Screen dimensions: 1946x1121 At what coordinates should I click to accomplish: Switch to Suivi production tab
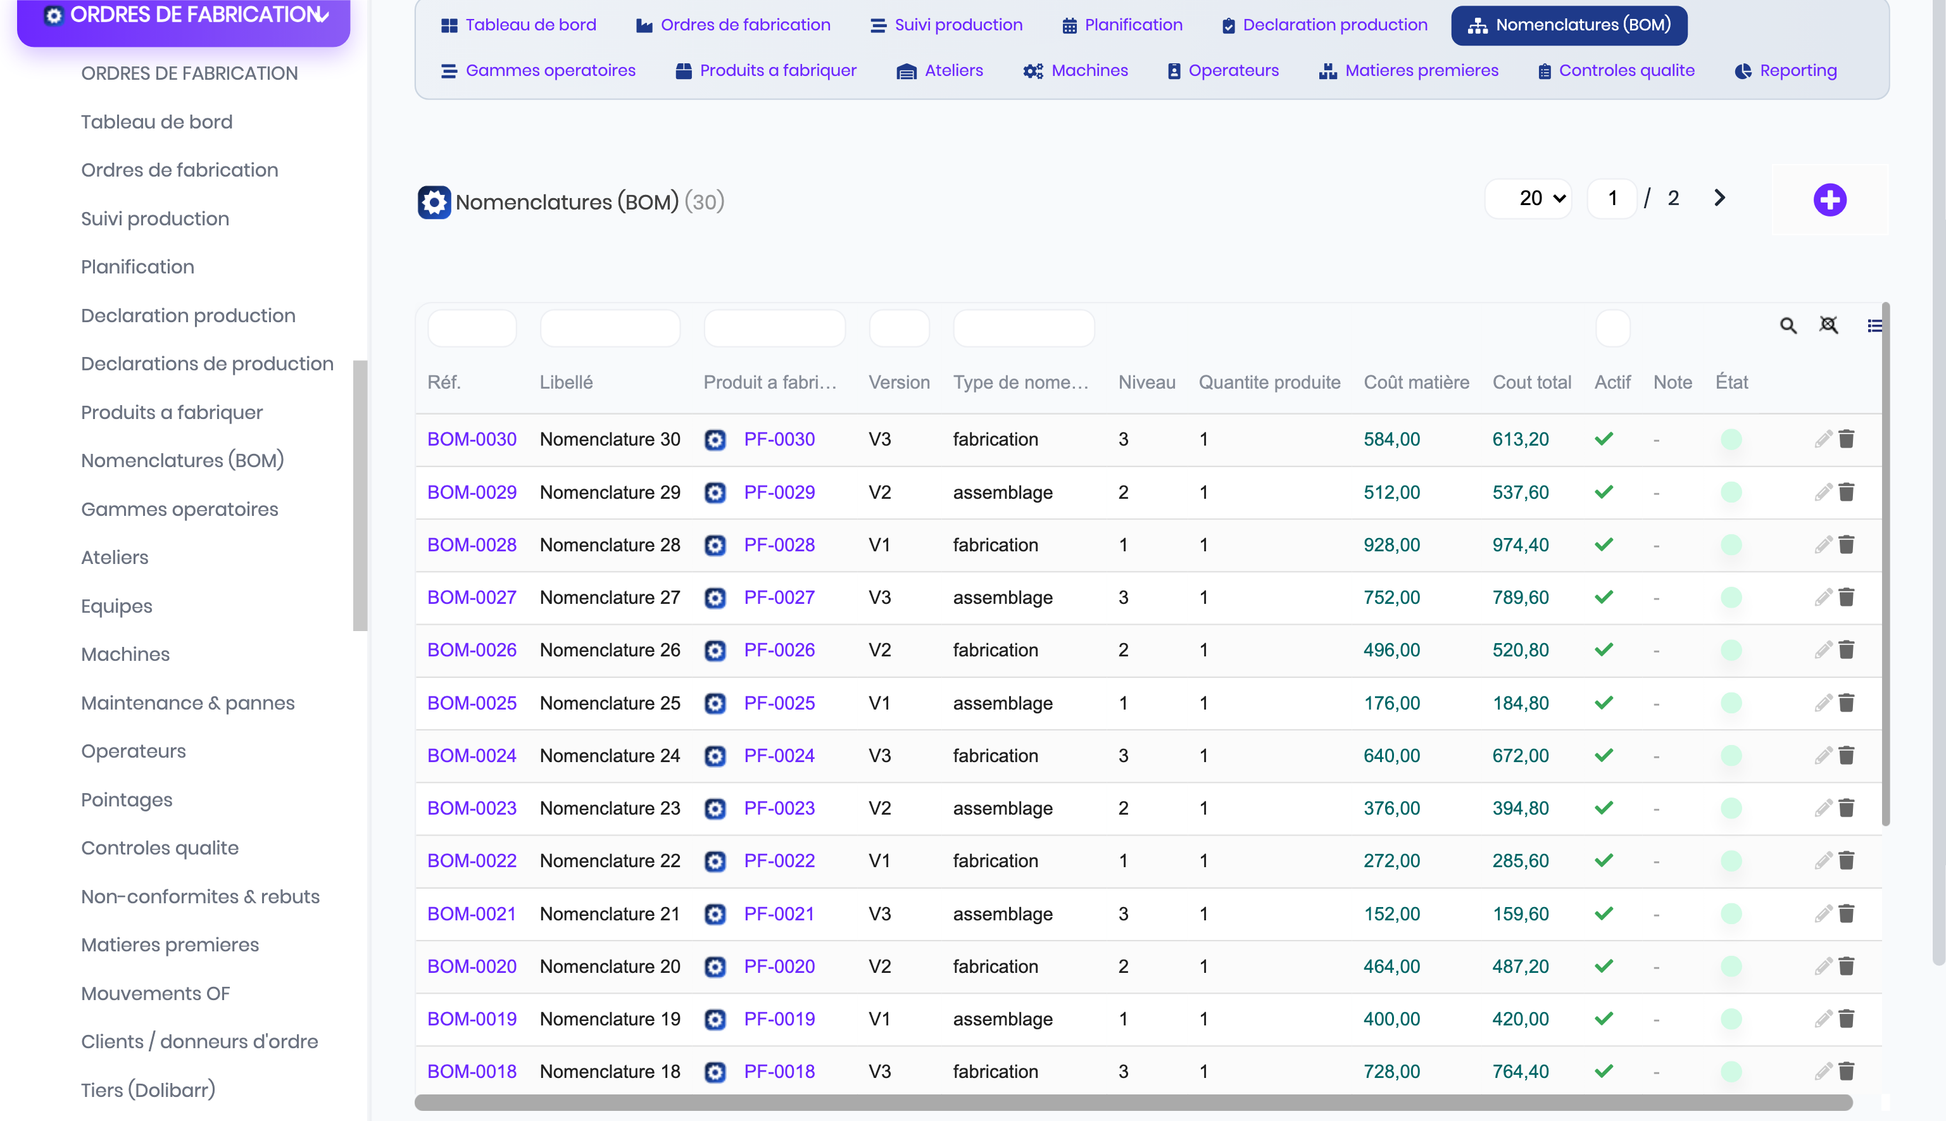(946, 25)
